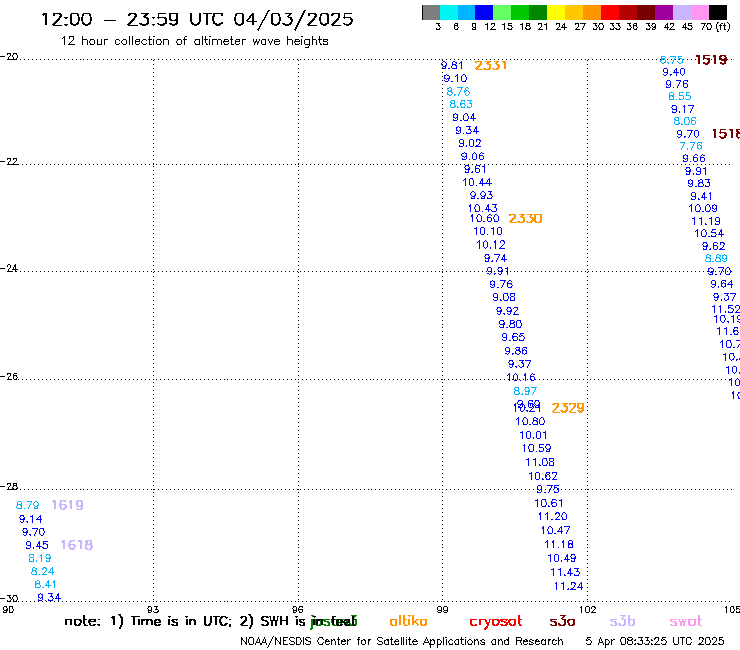
Task: Click the latitude axis label -28
Action: pos(9,487)
